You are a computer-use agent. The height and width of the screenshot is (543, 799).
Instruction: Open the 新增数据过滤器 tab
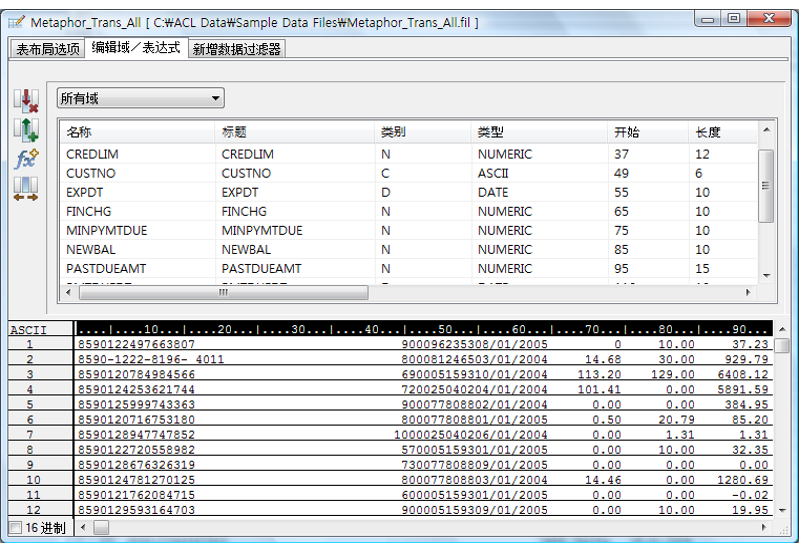237,49
